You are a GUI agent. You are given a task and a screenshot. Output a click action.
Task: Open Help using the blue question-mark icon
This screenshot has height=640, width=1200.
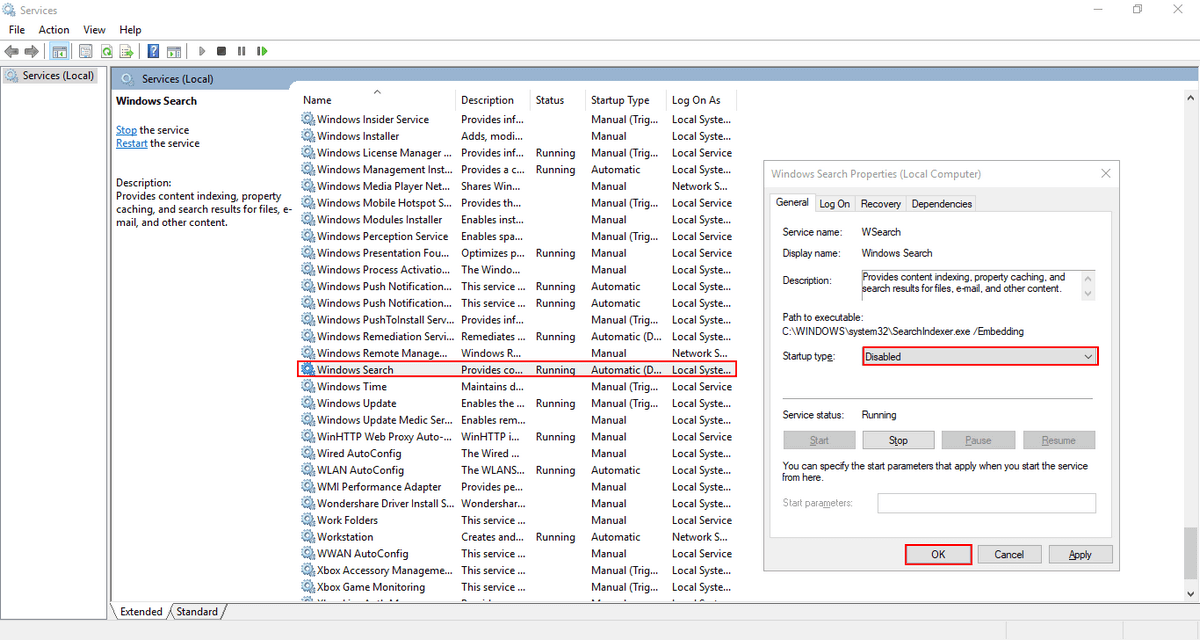point(154,51)
